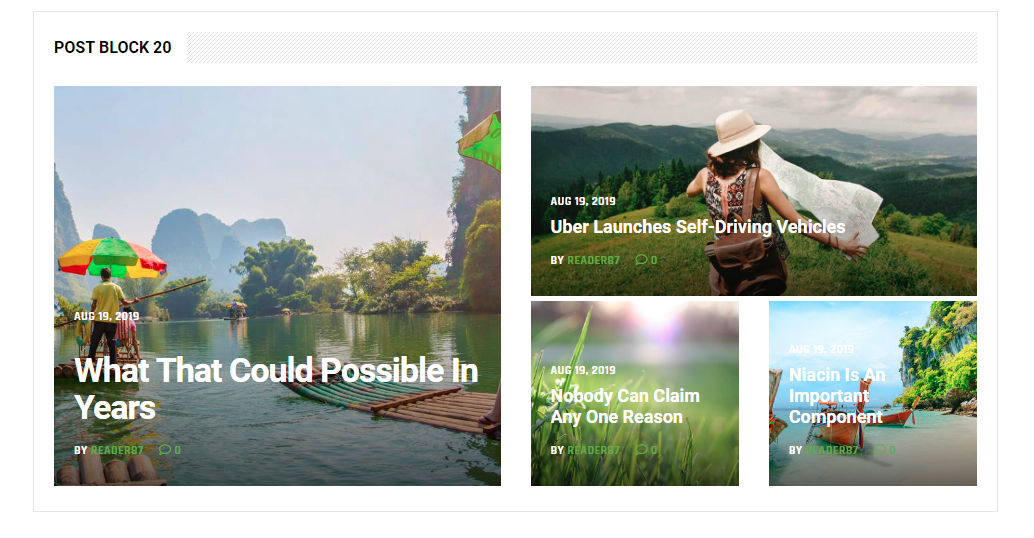This screenshot has height=538, width=1034.
Task: Click Aug 19, 2019 date on raft post
Action: [x=106, y=316]
